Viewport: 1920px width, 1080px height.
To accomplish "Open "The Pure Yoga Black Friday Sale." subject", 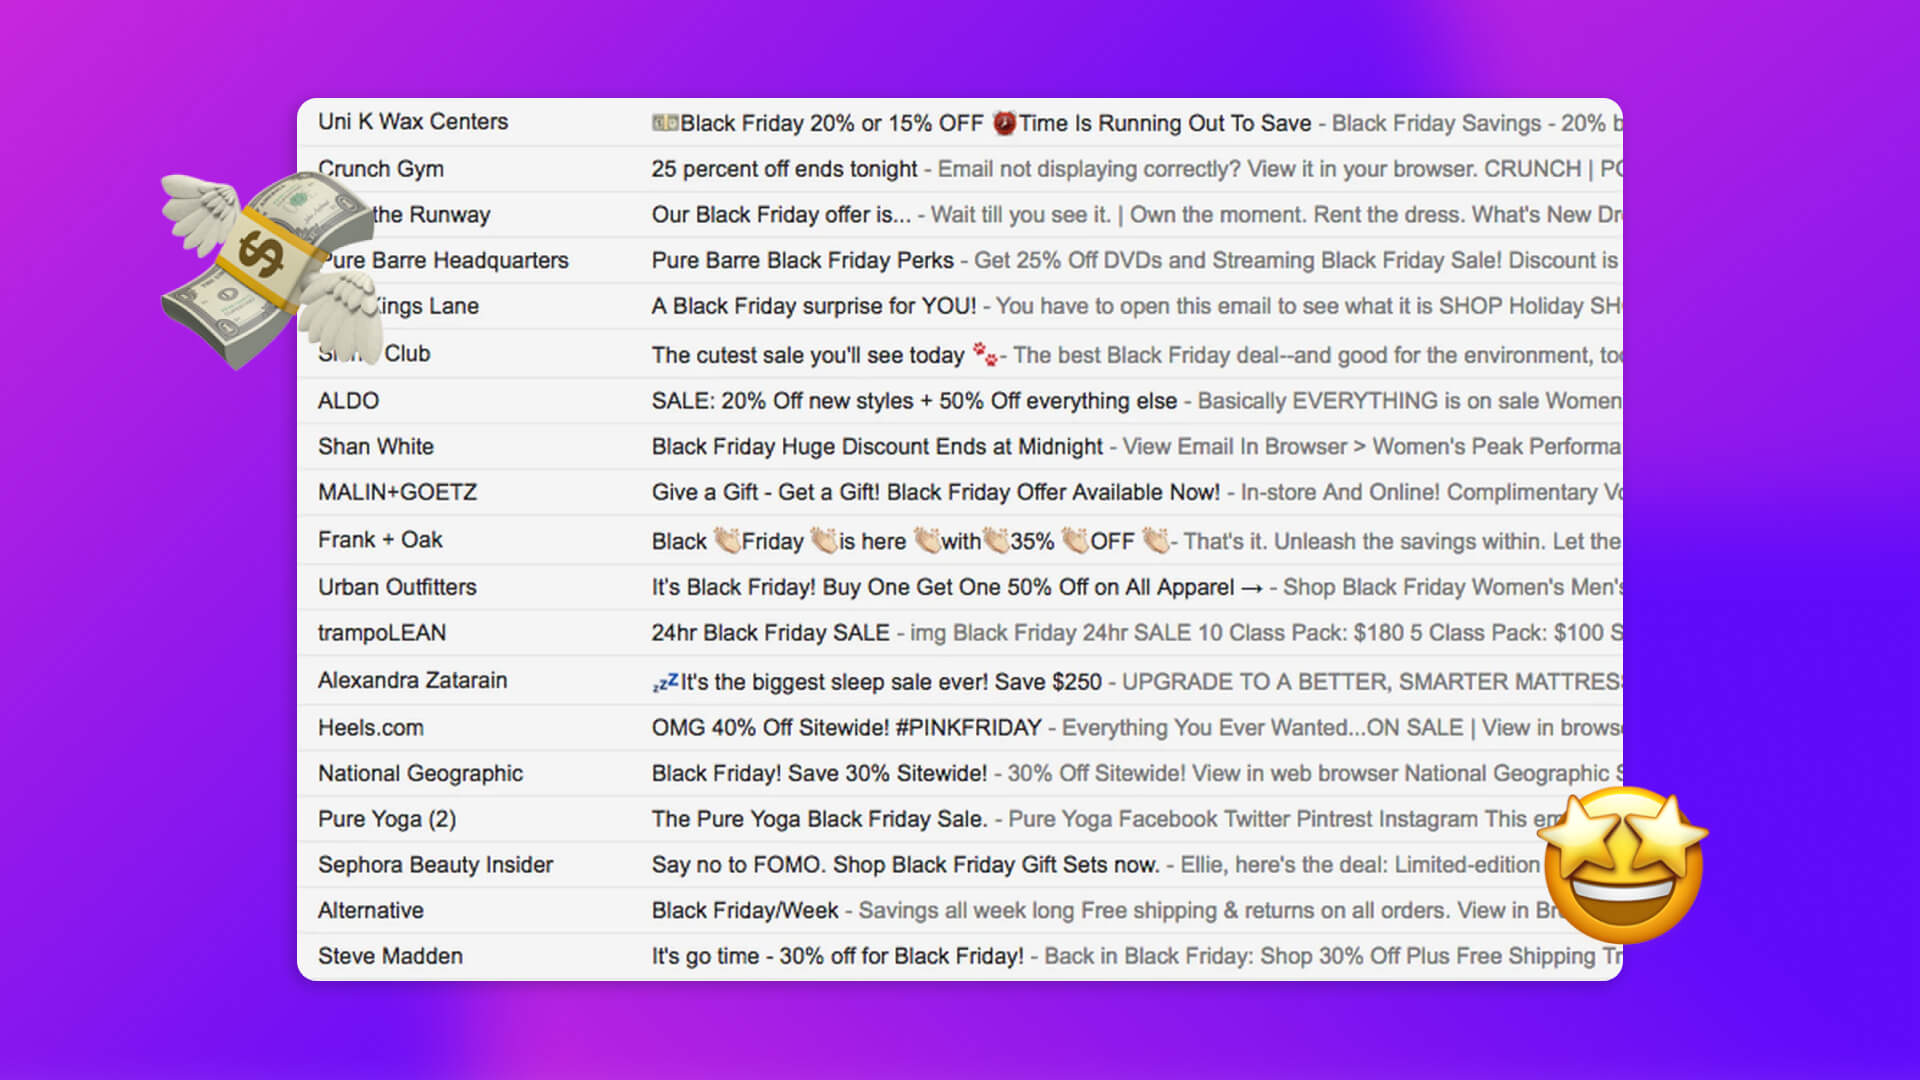I will point(819,819).
